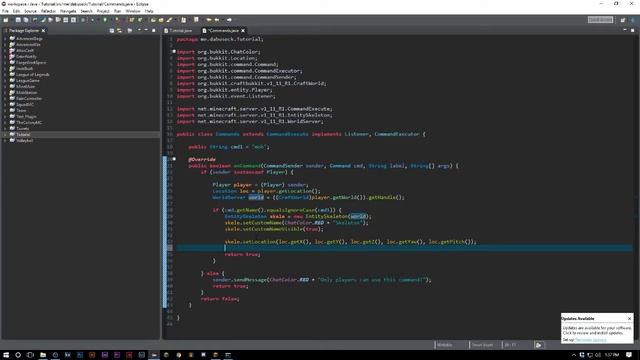Close the Package Explorer view
The width and height of the screenshot is (640, 360).
click(43, 31)
